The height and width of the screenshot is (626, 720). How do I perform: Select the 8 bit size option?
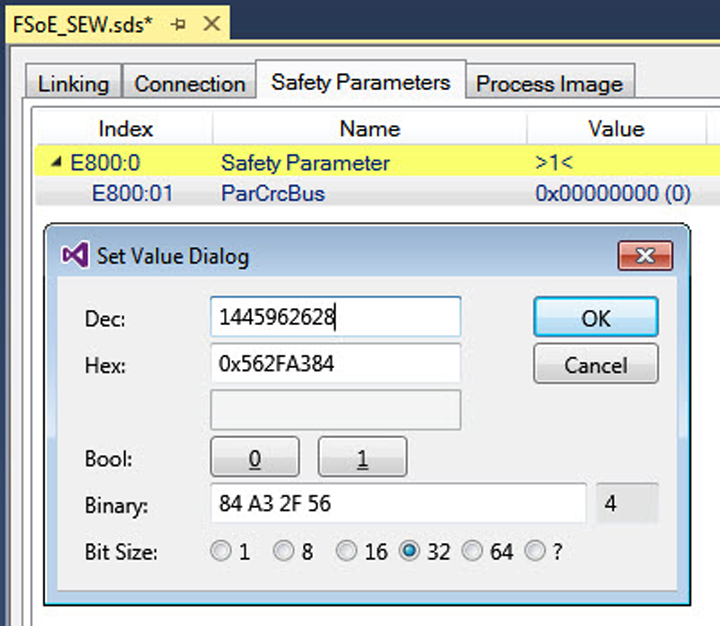click(284, 551)
